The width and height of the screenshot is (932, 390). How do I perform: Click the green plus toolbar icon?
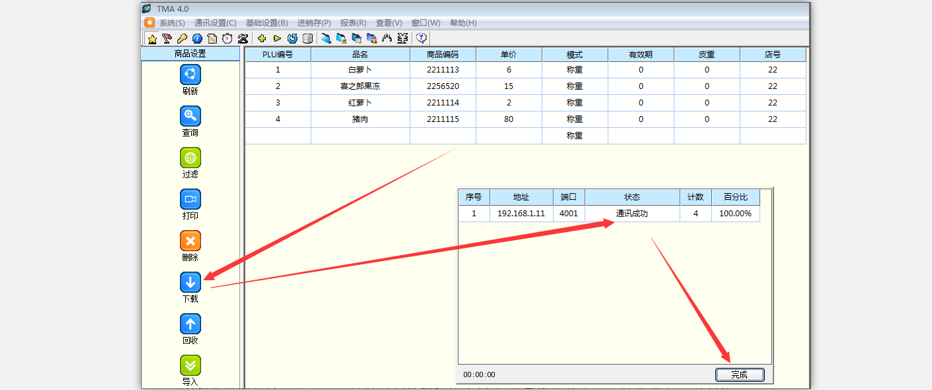262,39
